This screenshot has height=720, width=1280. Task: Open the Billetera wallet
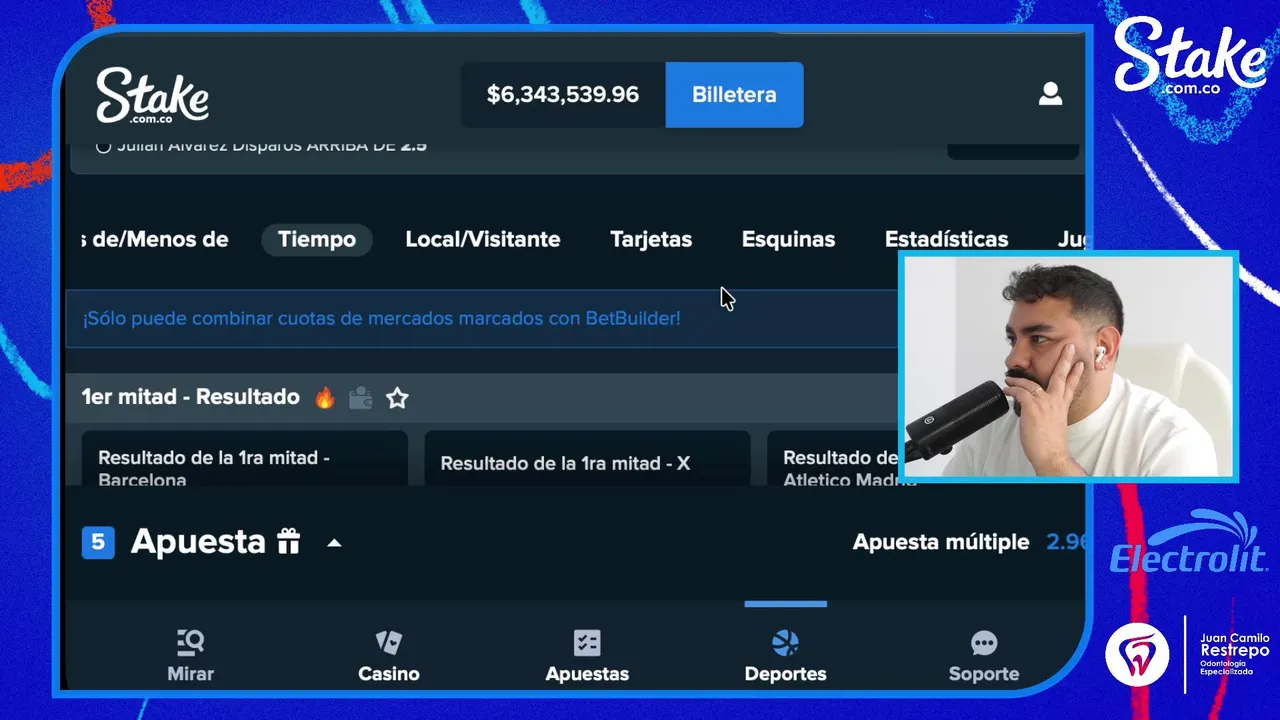tap(734, 95)
